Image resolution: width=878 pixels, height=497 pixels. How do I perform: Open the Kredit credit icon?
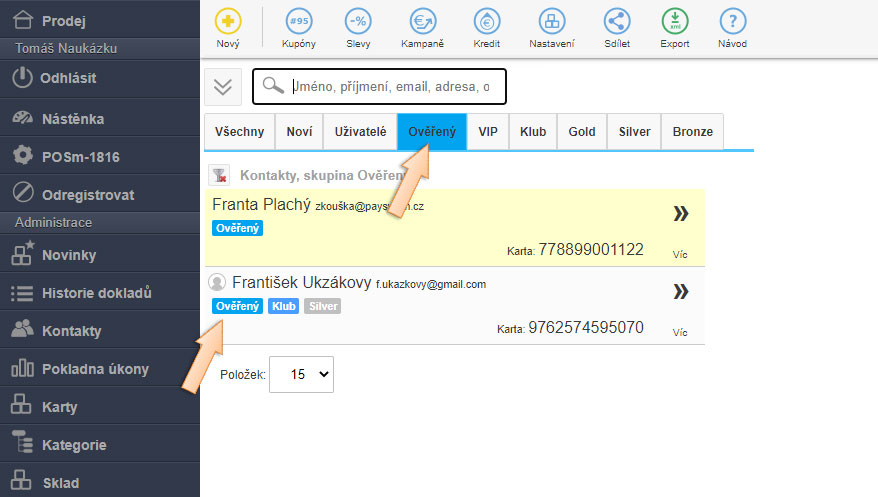coord(487,21)
